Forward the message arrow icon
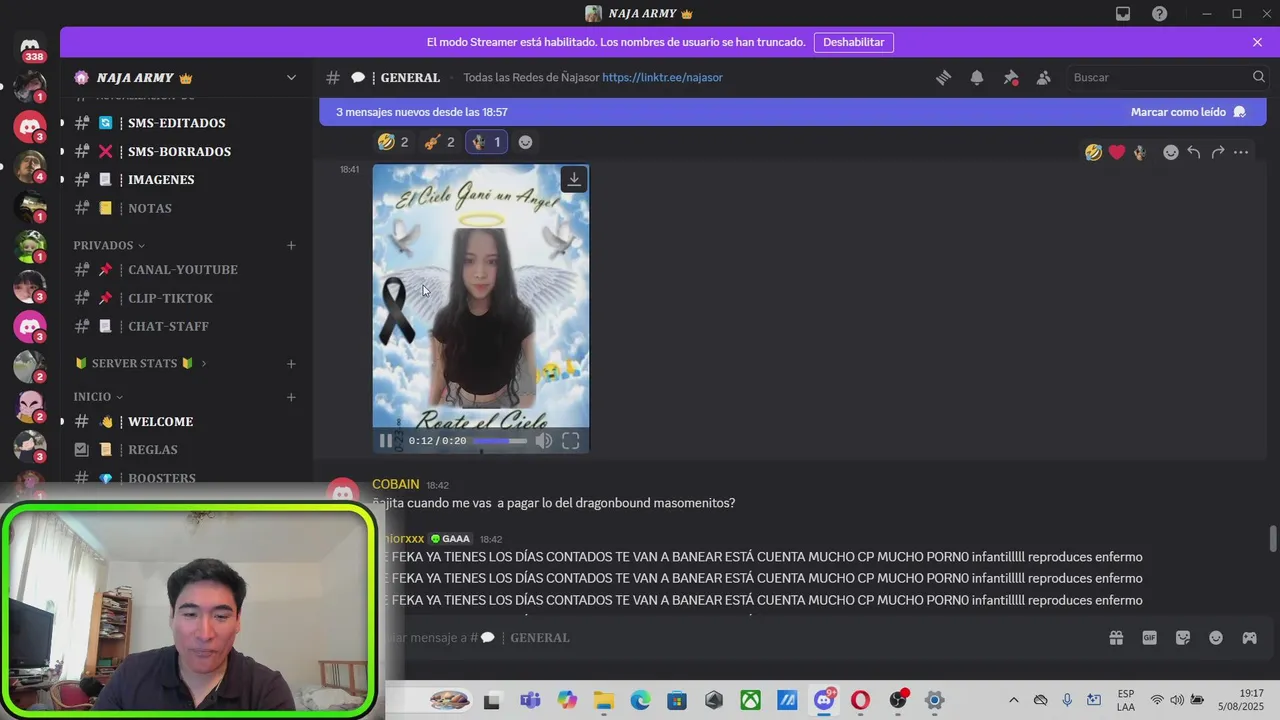The width and height of the screenshot is (1280, 720). coord(1218,152)
